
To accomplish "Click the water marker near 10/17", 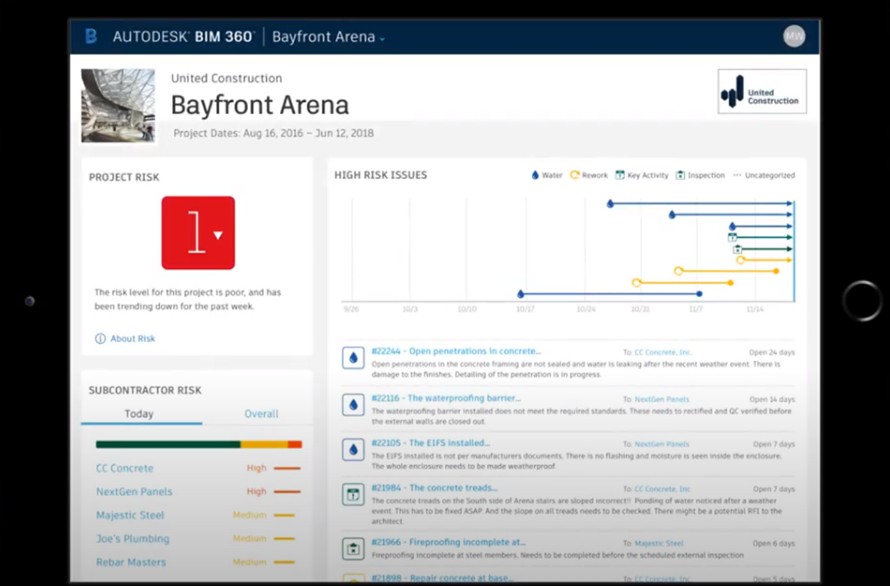I will coord(520,294).
